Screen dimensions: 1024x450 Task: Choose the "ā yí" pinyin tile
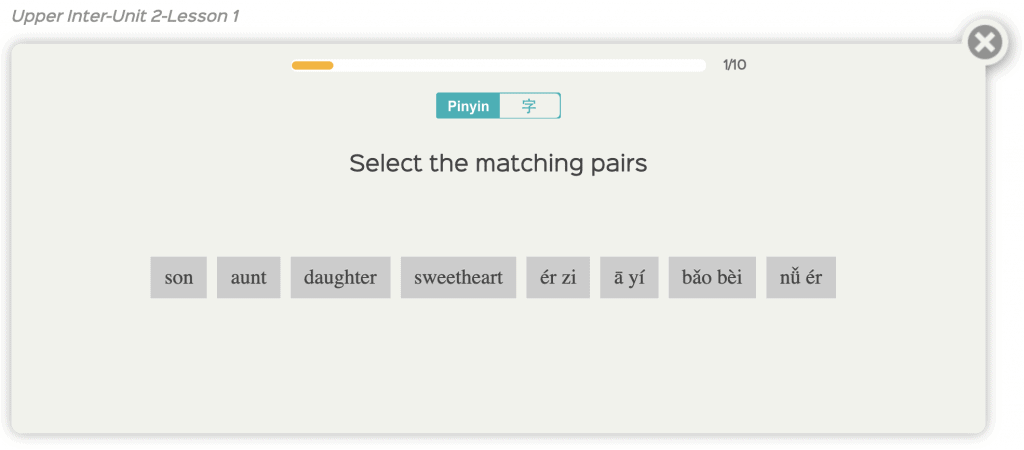pyautogui.click(x=629, y=278)
